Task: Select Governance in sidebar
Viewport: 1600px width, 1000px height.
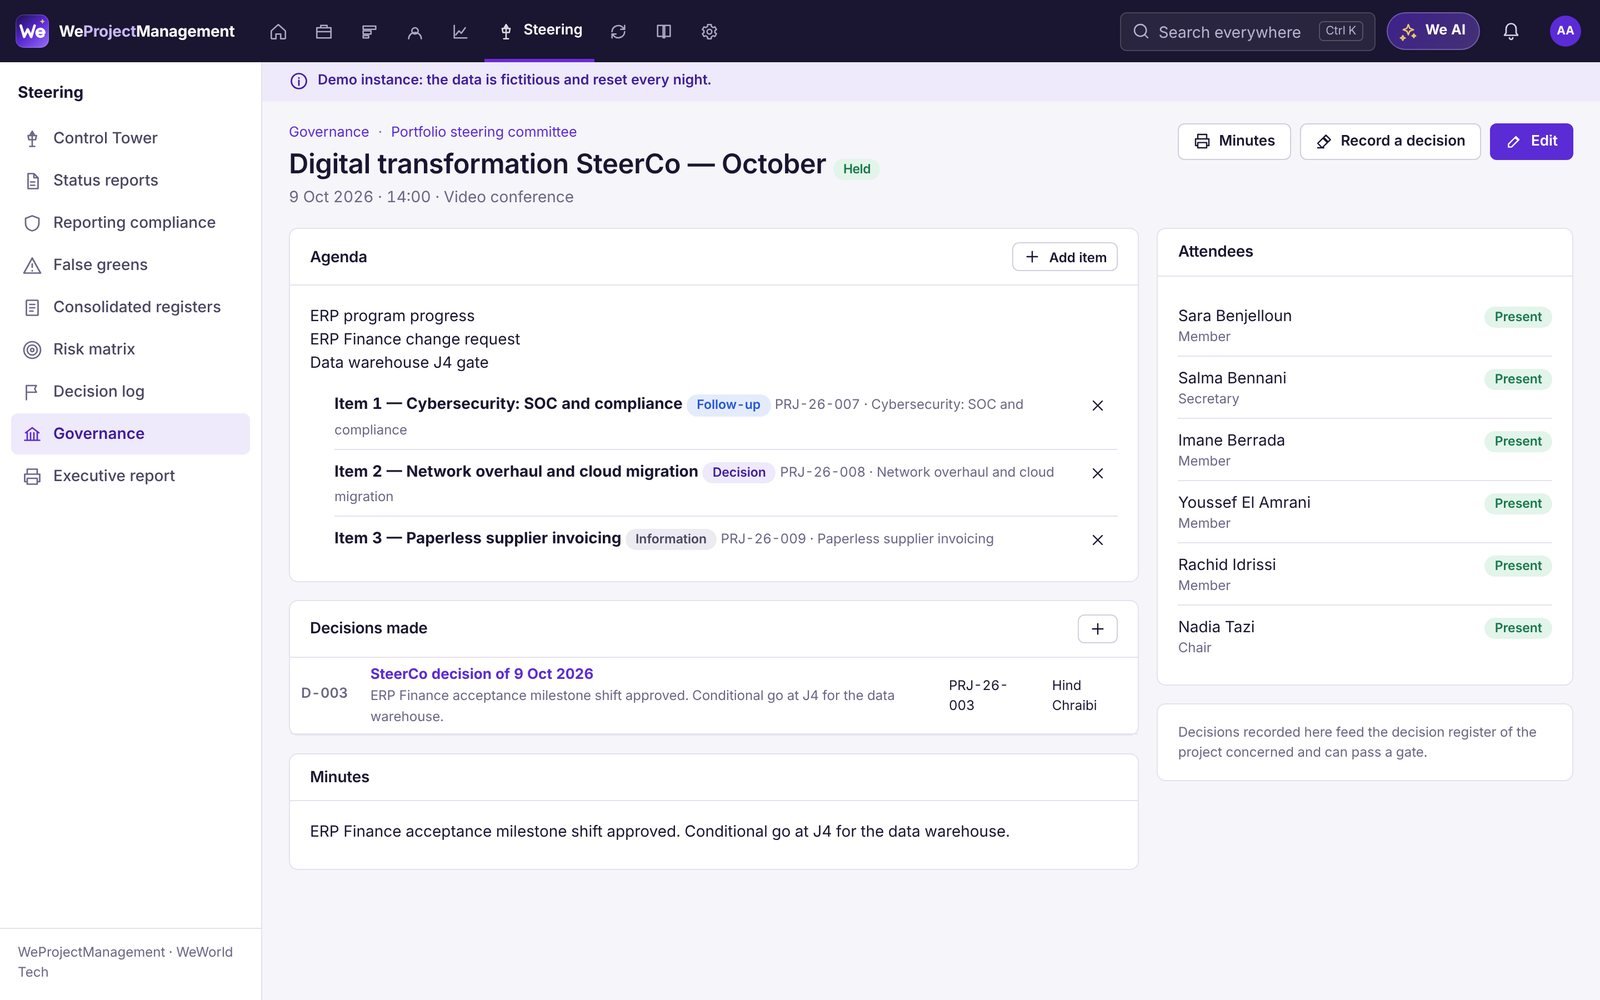Action: 130,434
